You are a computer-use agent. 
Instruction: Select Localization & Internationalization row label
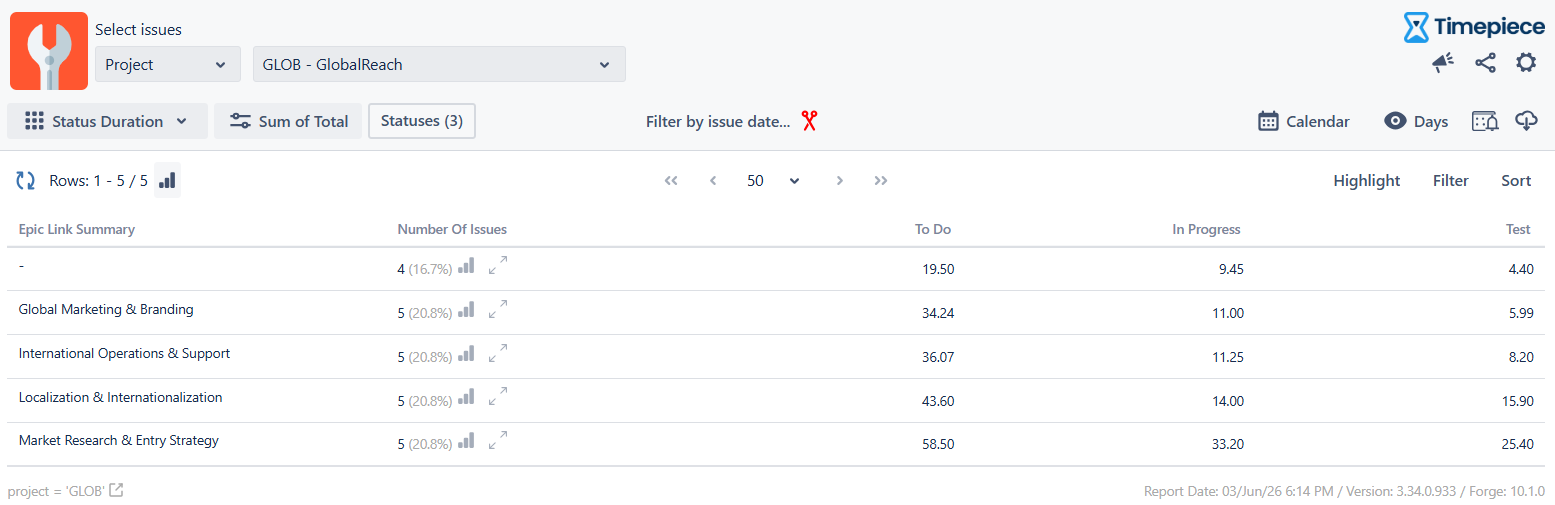point(121,398)
